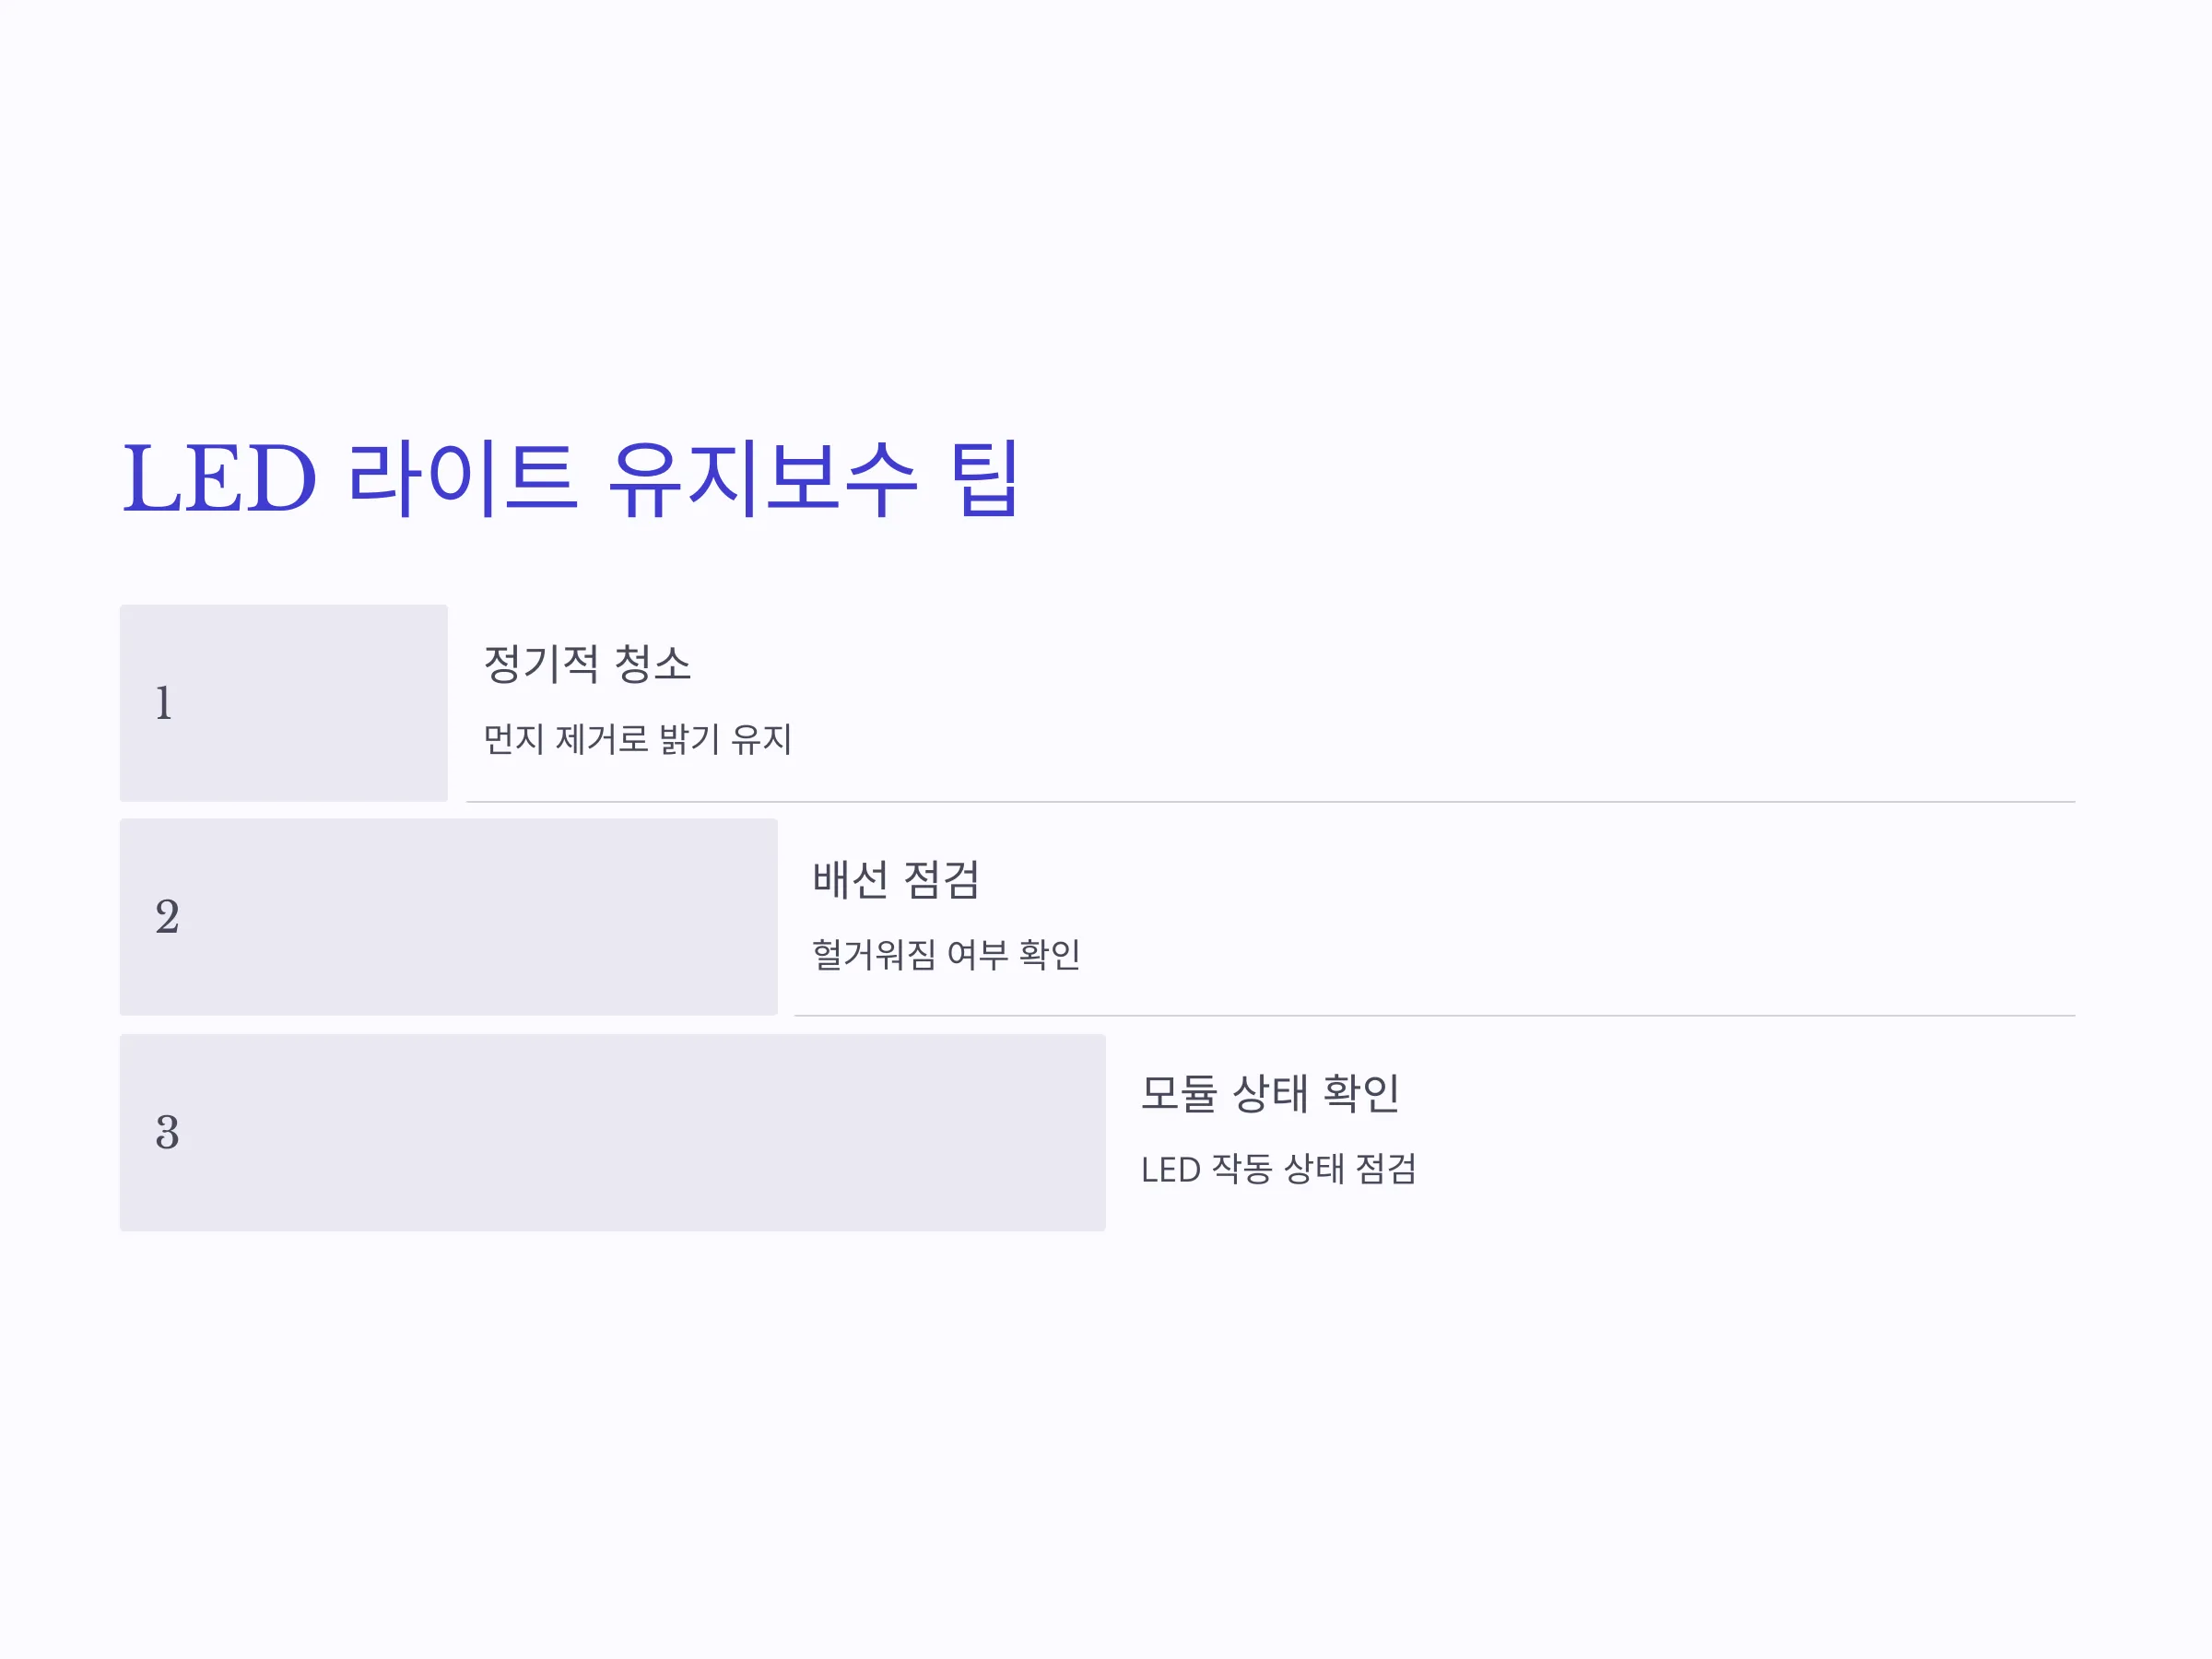Select the heading 모듈 상태 확인
Screen dimensions: 2212x1659
(x=1270, y=1093)
